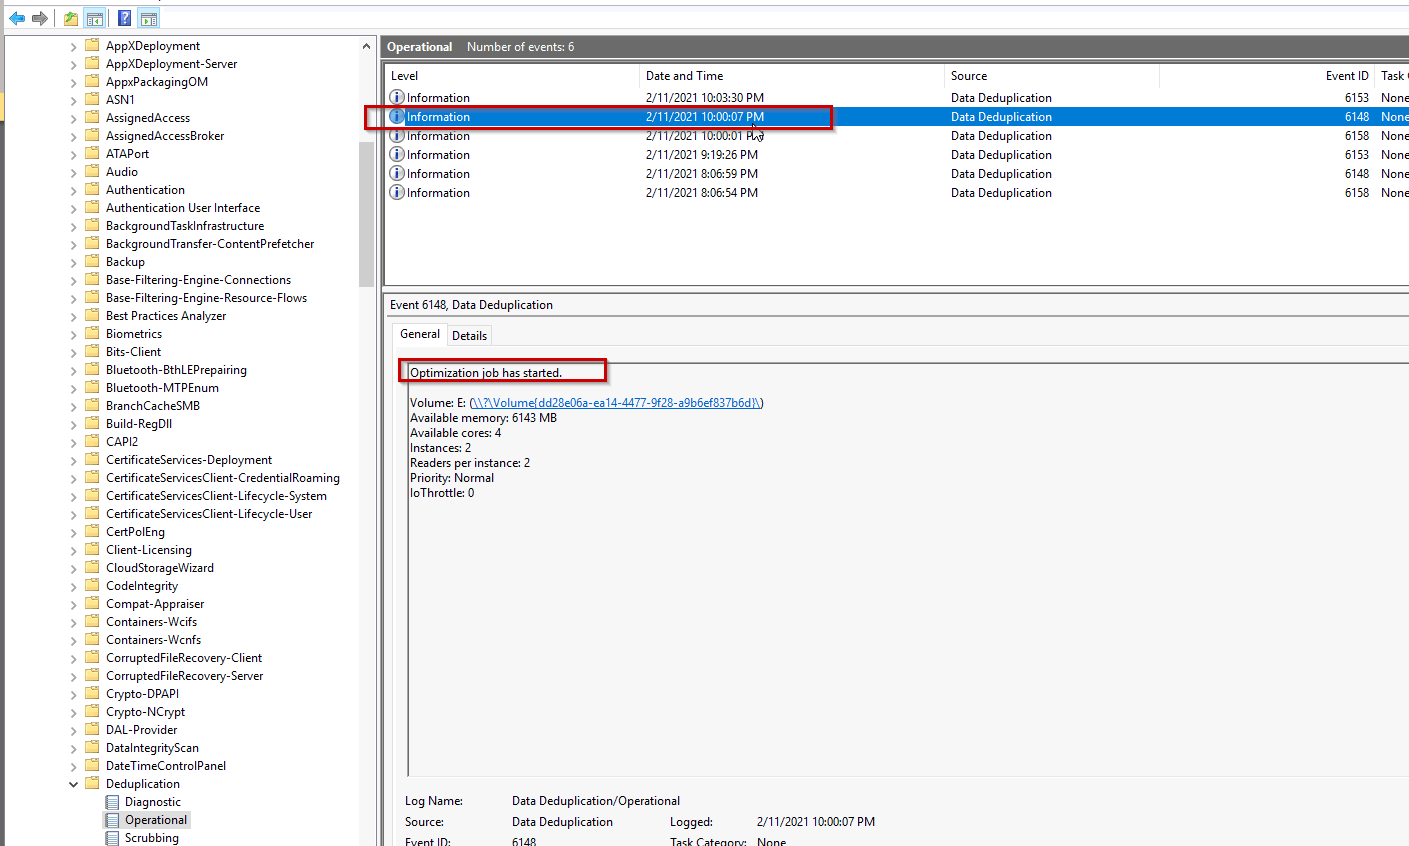Select the Bluetooth-MTPEnum tree item
This screenshot has height=846, width=1409.
pyautogui.click(x=162, y=388)
